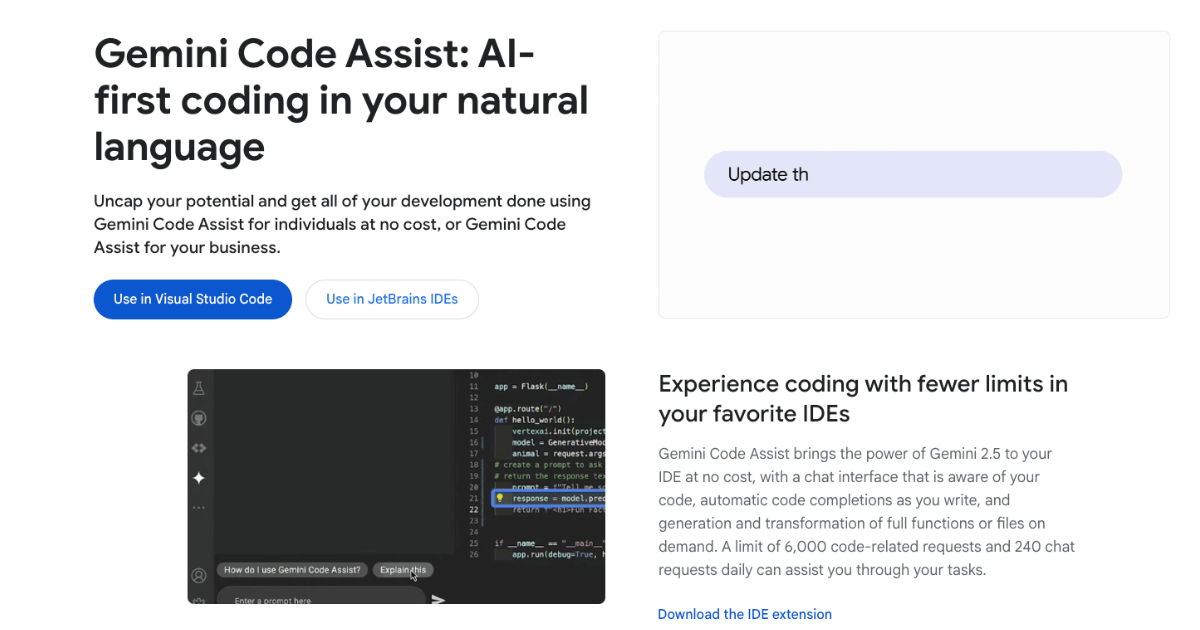The image size is (1200, 630).
Task: Click the highlighted 'response = model.pred' code line
Action: tap(550, 498)
